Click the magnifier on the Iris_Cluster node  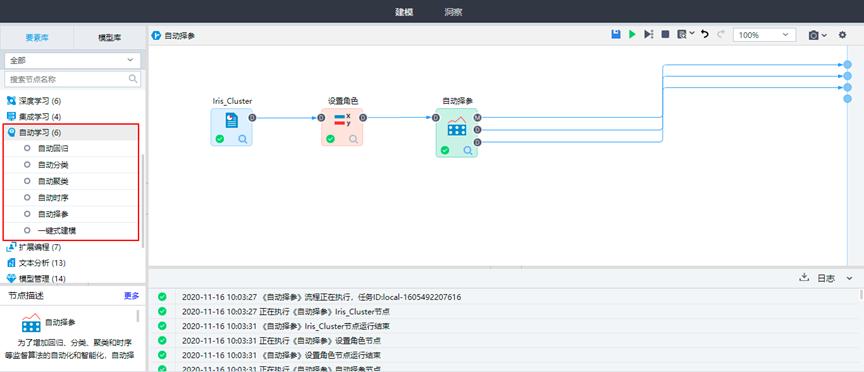243,139
